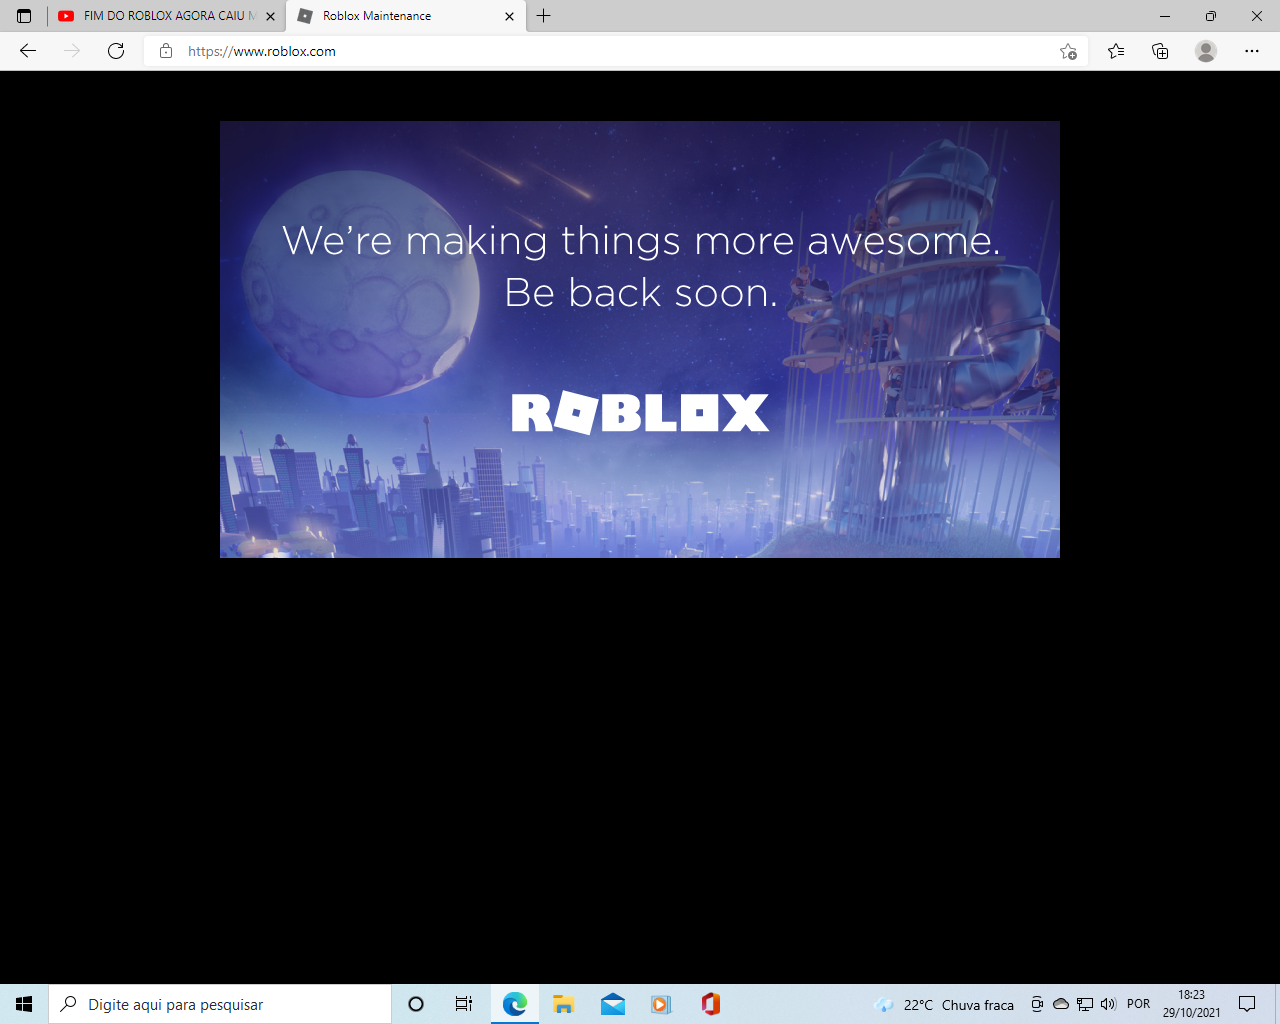Open the notification center

pos(1247,1004)
